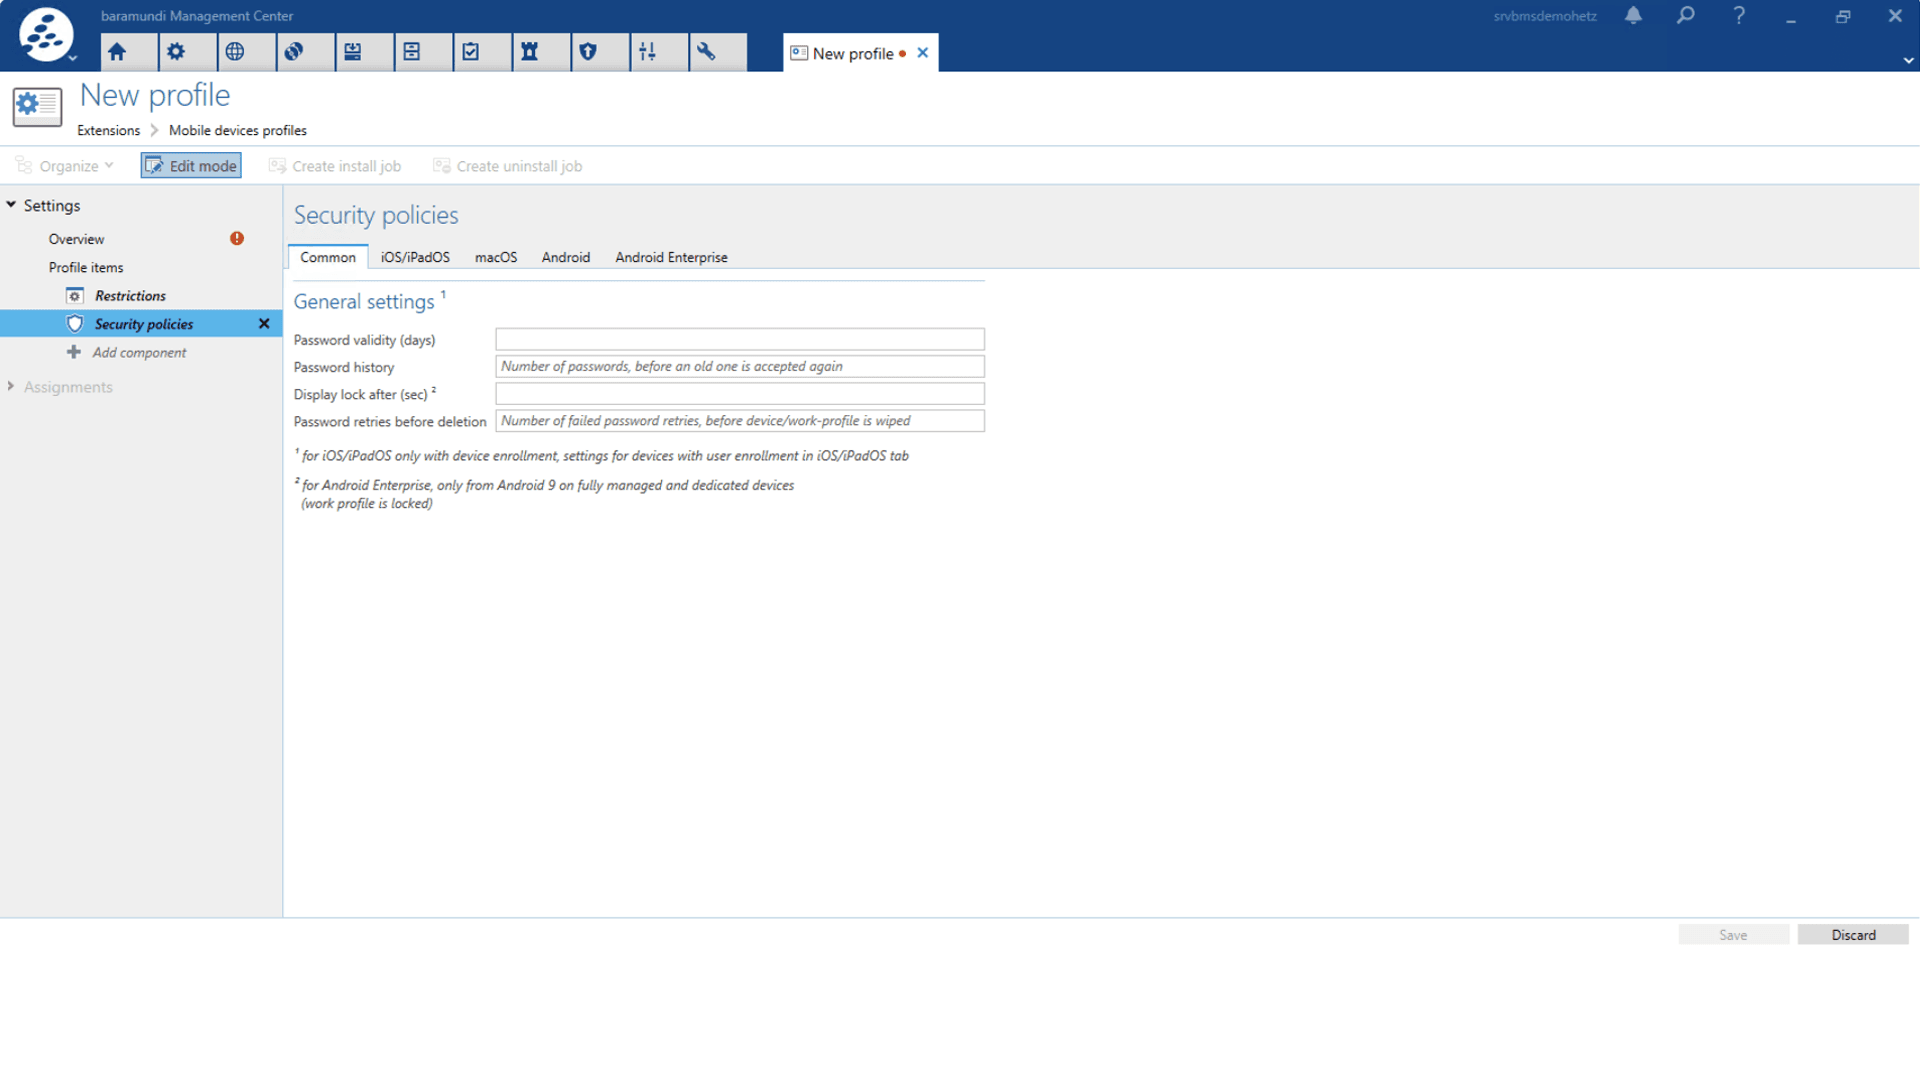Focus the Password retries before deletion field
Viewport: 1920px width, 1080px height.
coord(740,421)
